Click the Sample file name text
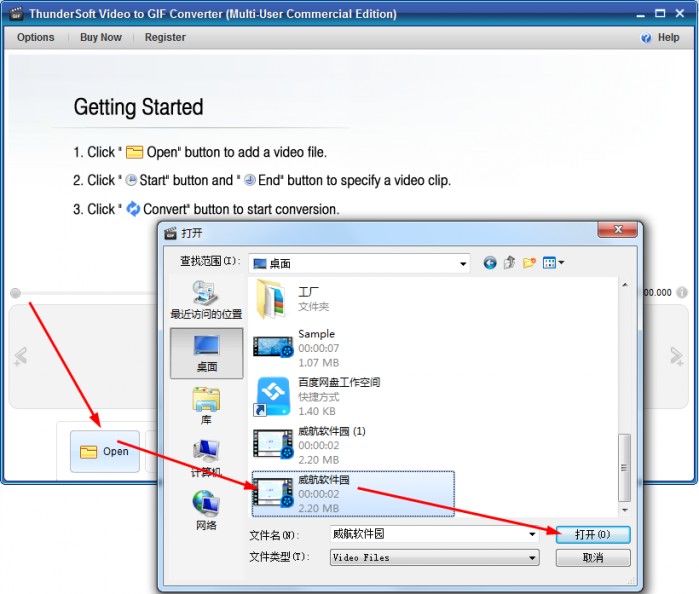 point(317,334)
